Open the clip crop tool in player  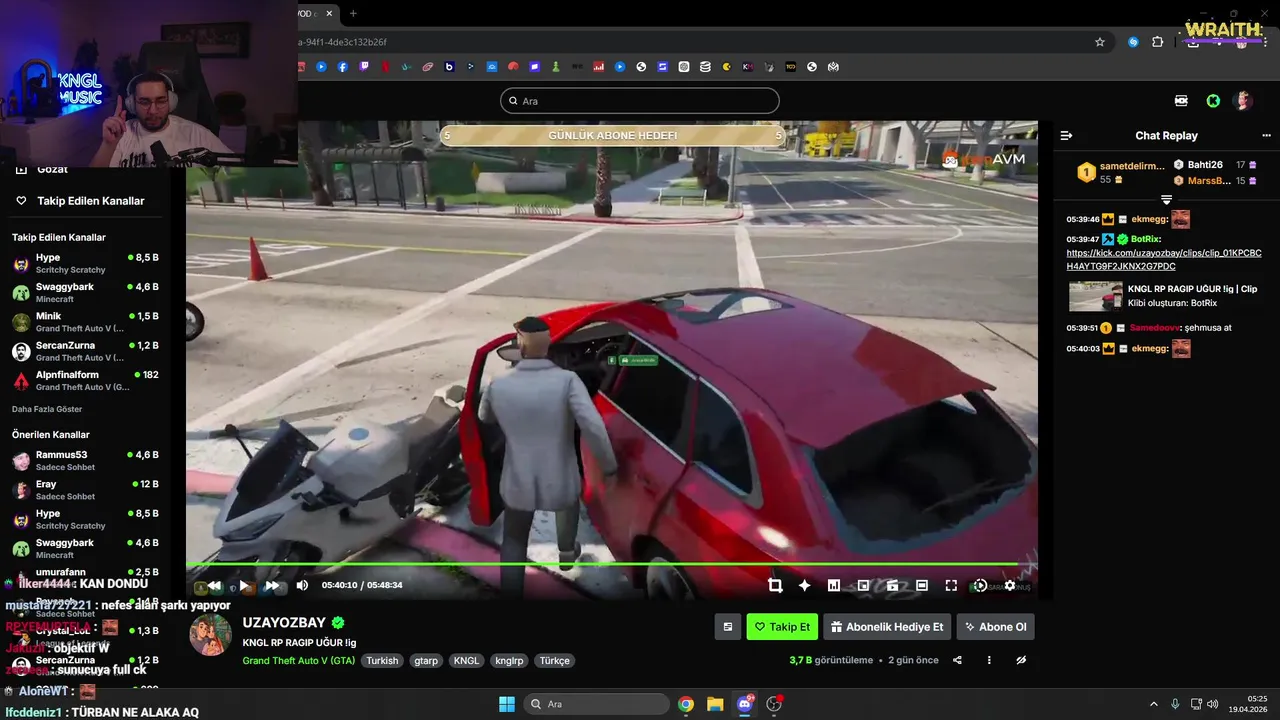pyautogui.click(x=775, y=585)
